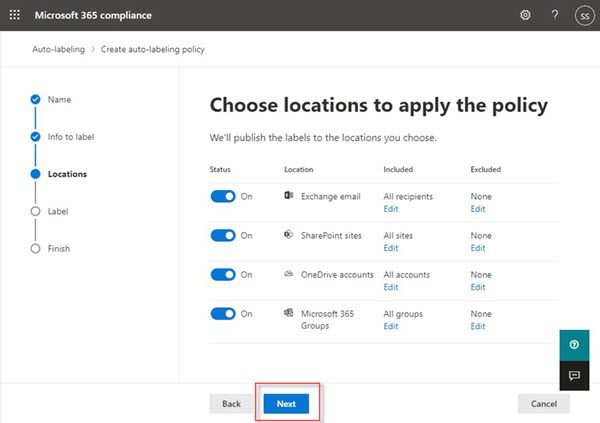Select the Locations step label
Viewport: 600px width, 423px height.
pyautogui.click(x=67, y=174)
